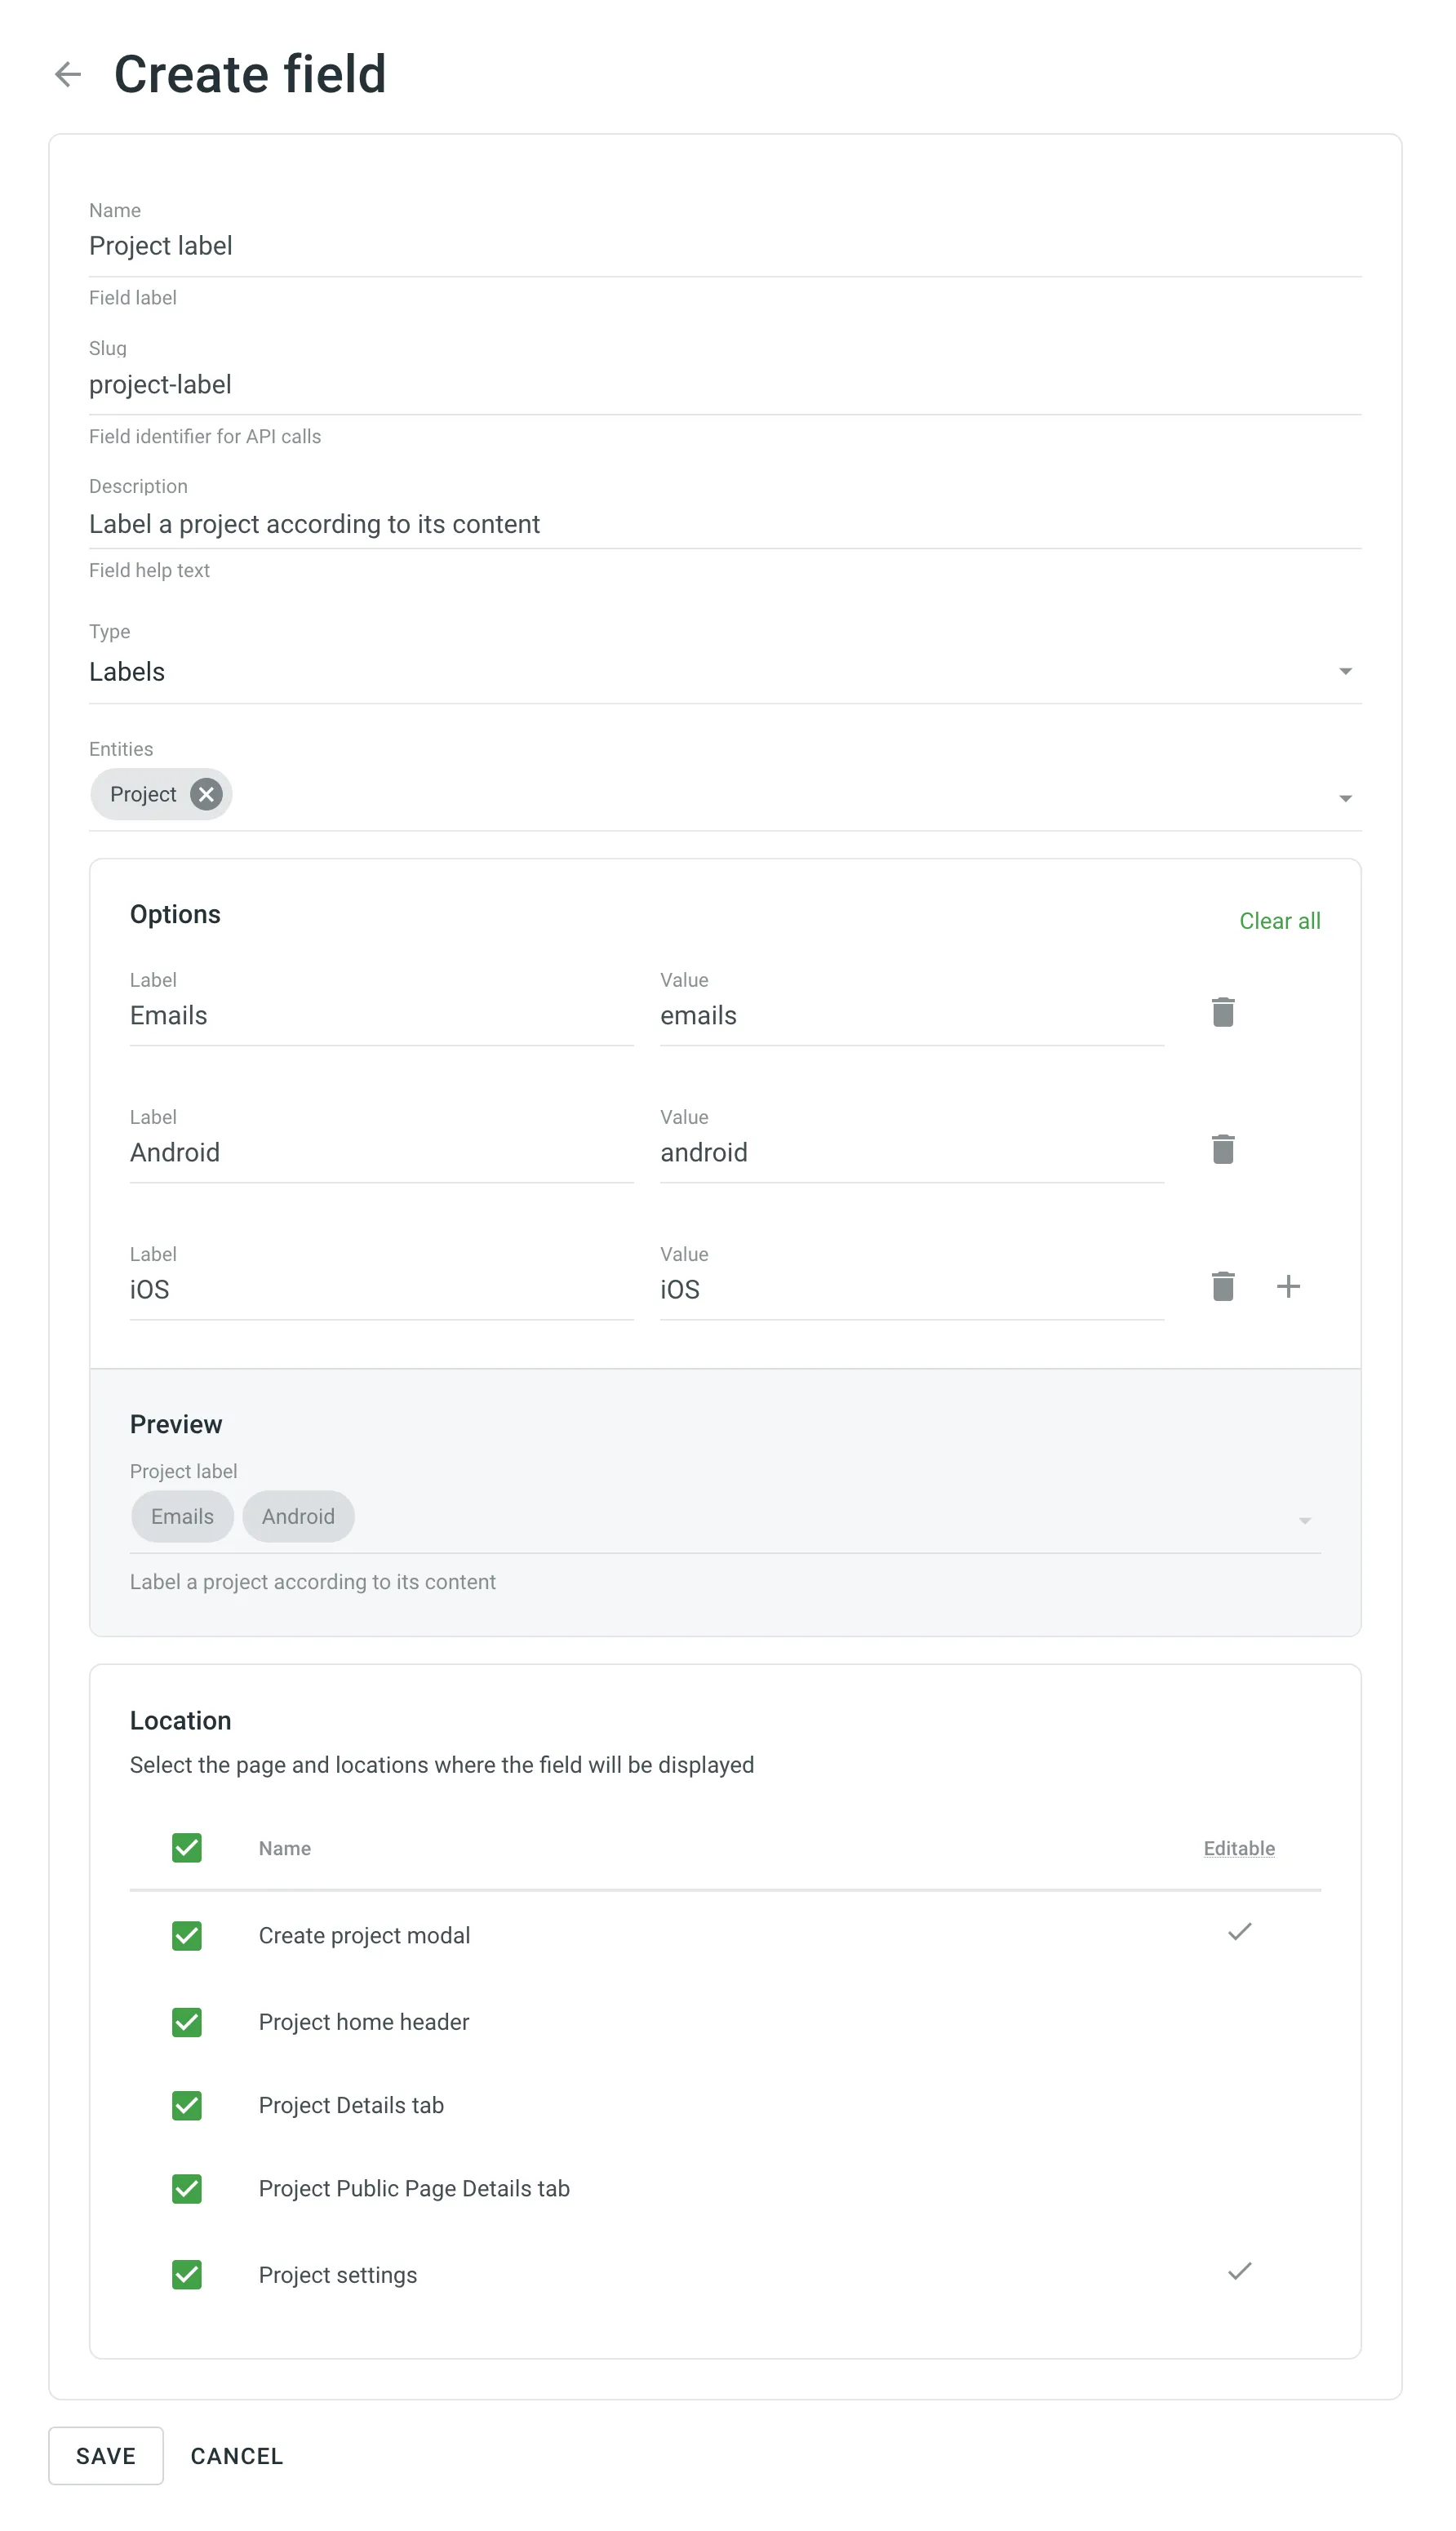
Task: Go back using the arrow icon
Action: pos(68,74)
